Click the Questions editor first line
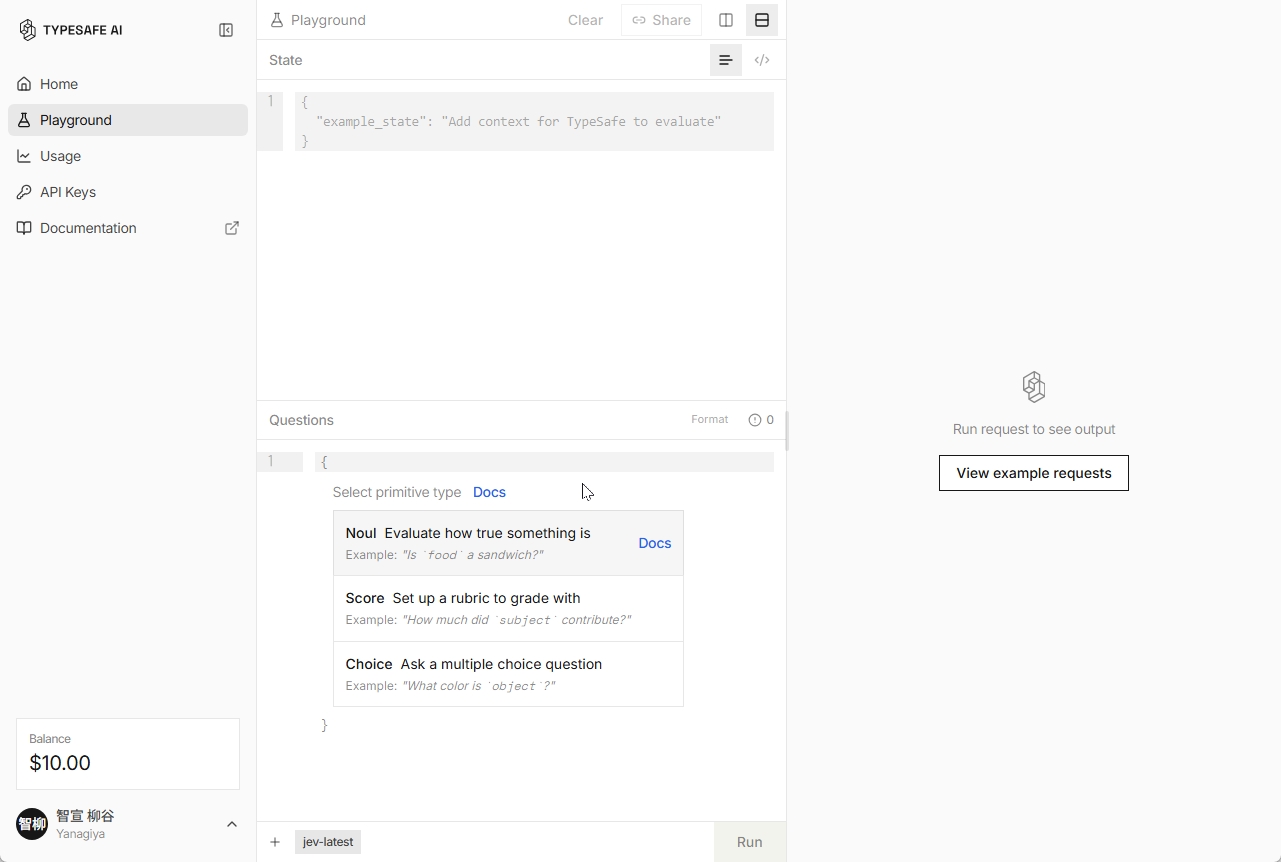This screenshot has width=1281, height=862. [544, 462]
